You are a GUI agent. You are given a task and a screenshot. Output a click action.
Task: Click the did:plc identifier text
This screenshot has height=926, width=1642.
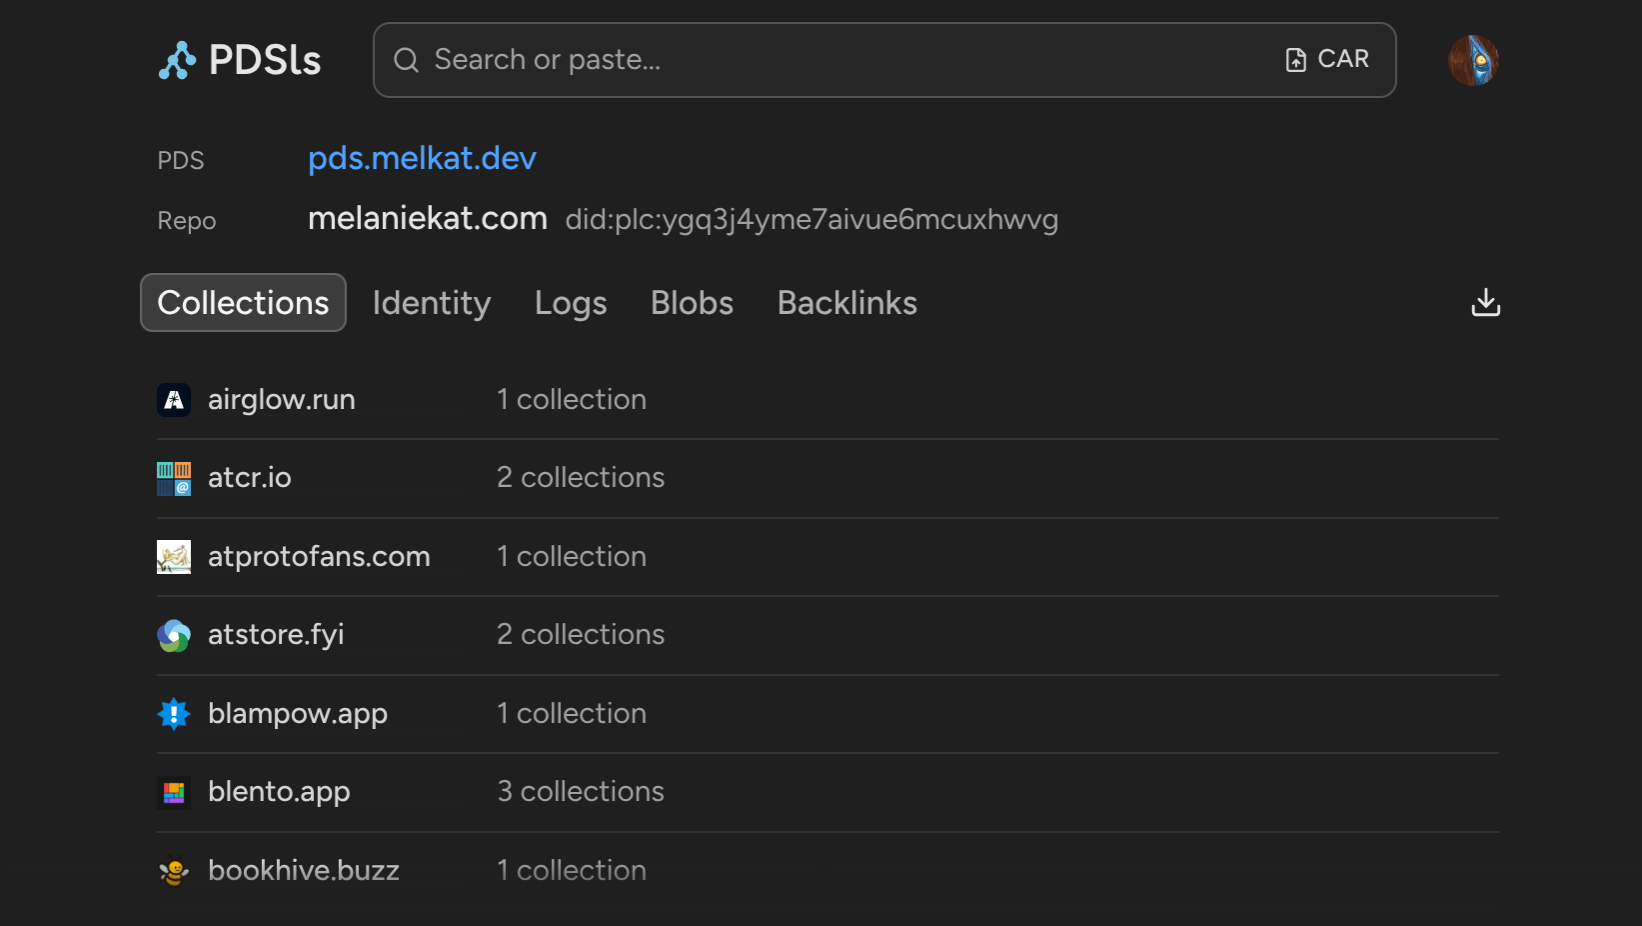click(812, 219)
